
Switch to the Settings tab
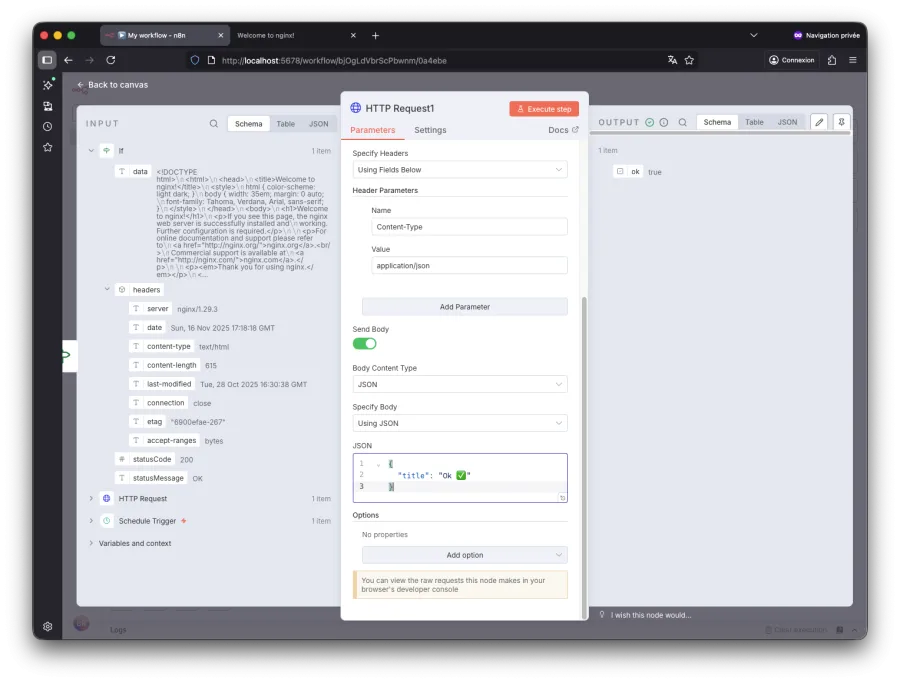(430, 130)
